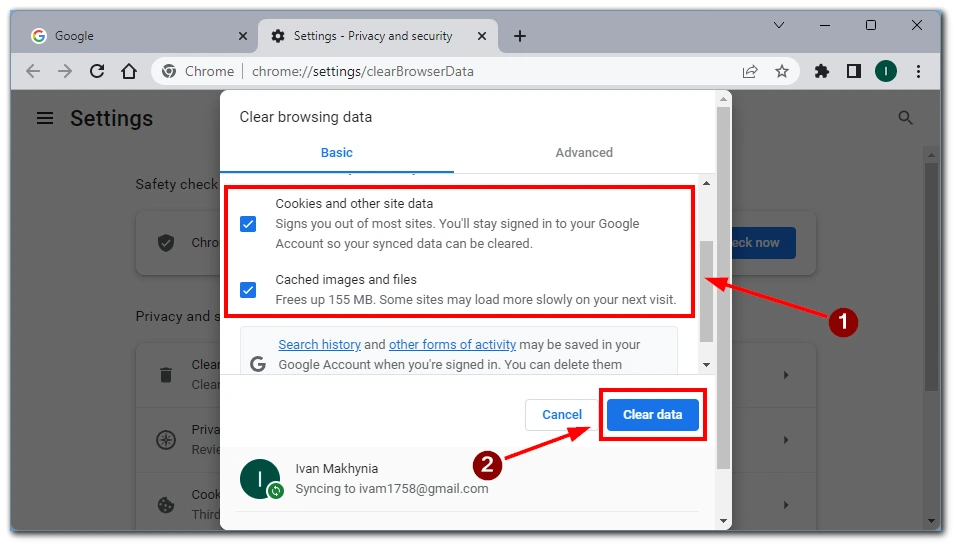Screen dimensions: 959x549
Task: Close the Google tab
Action: [x=243, y=36]
